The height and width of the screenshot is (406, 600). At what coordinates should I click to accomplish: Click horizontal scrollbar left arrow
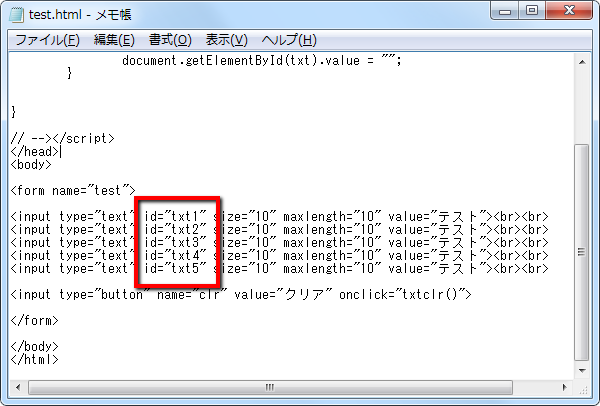(18, 387)
